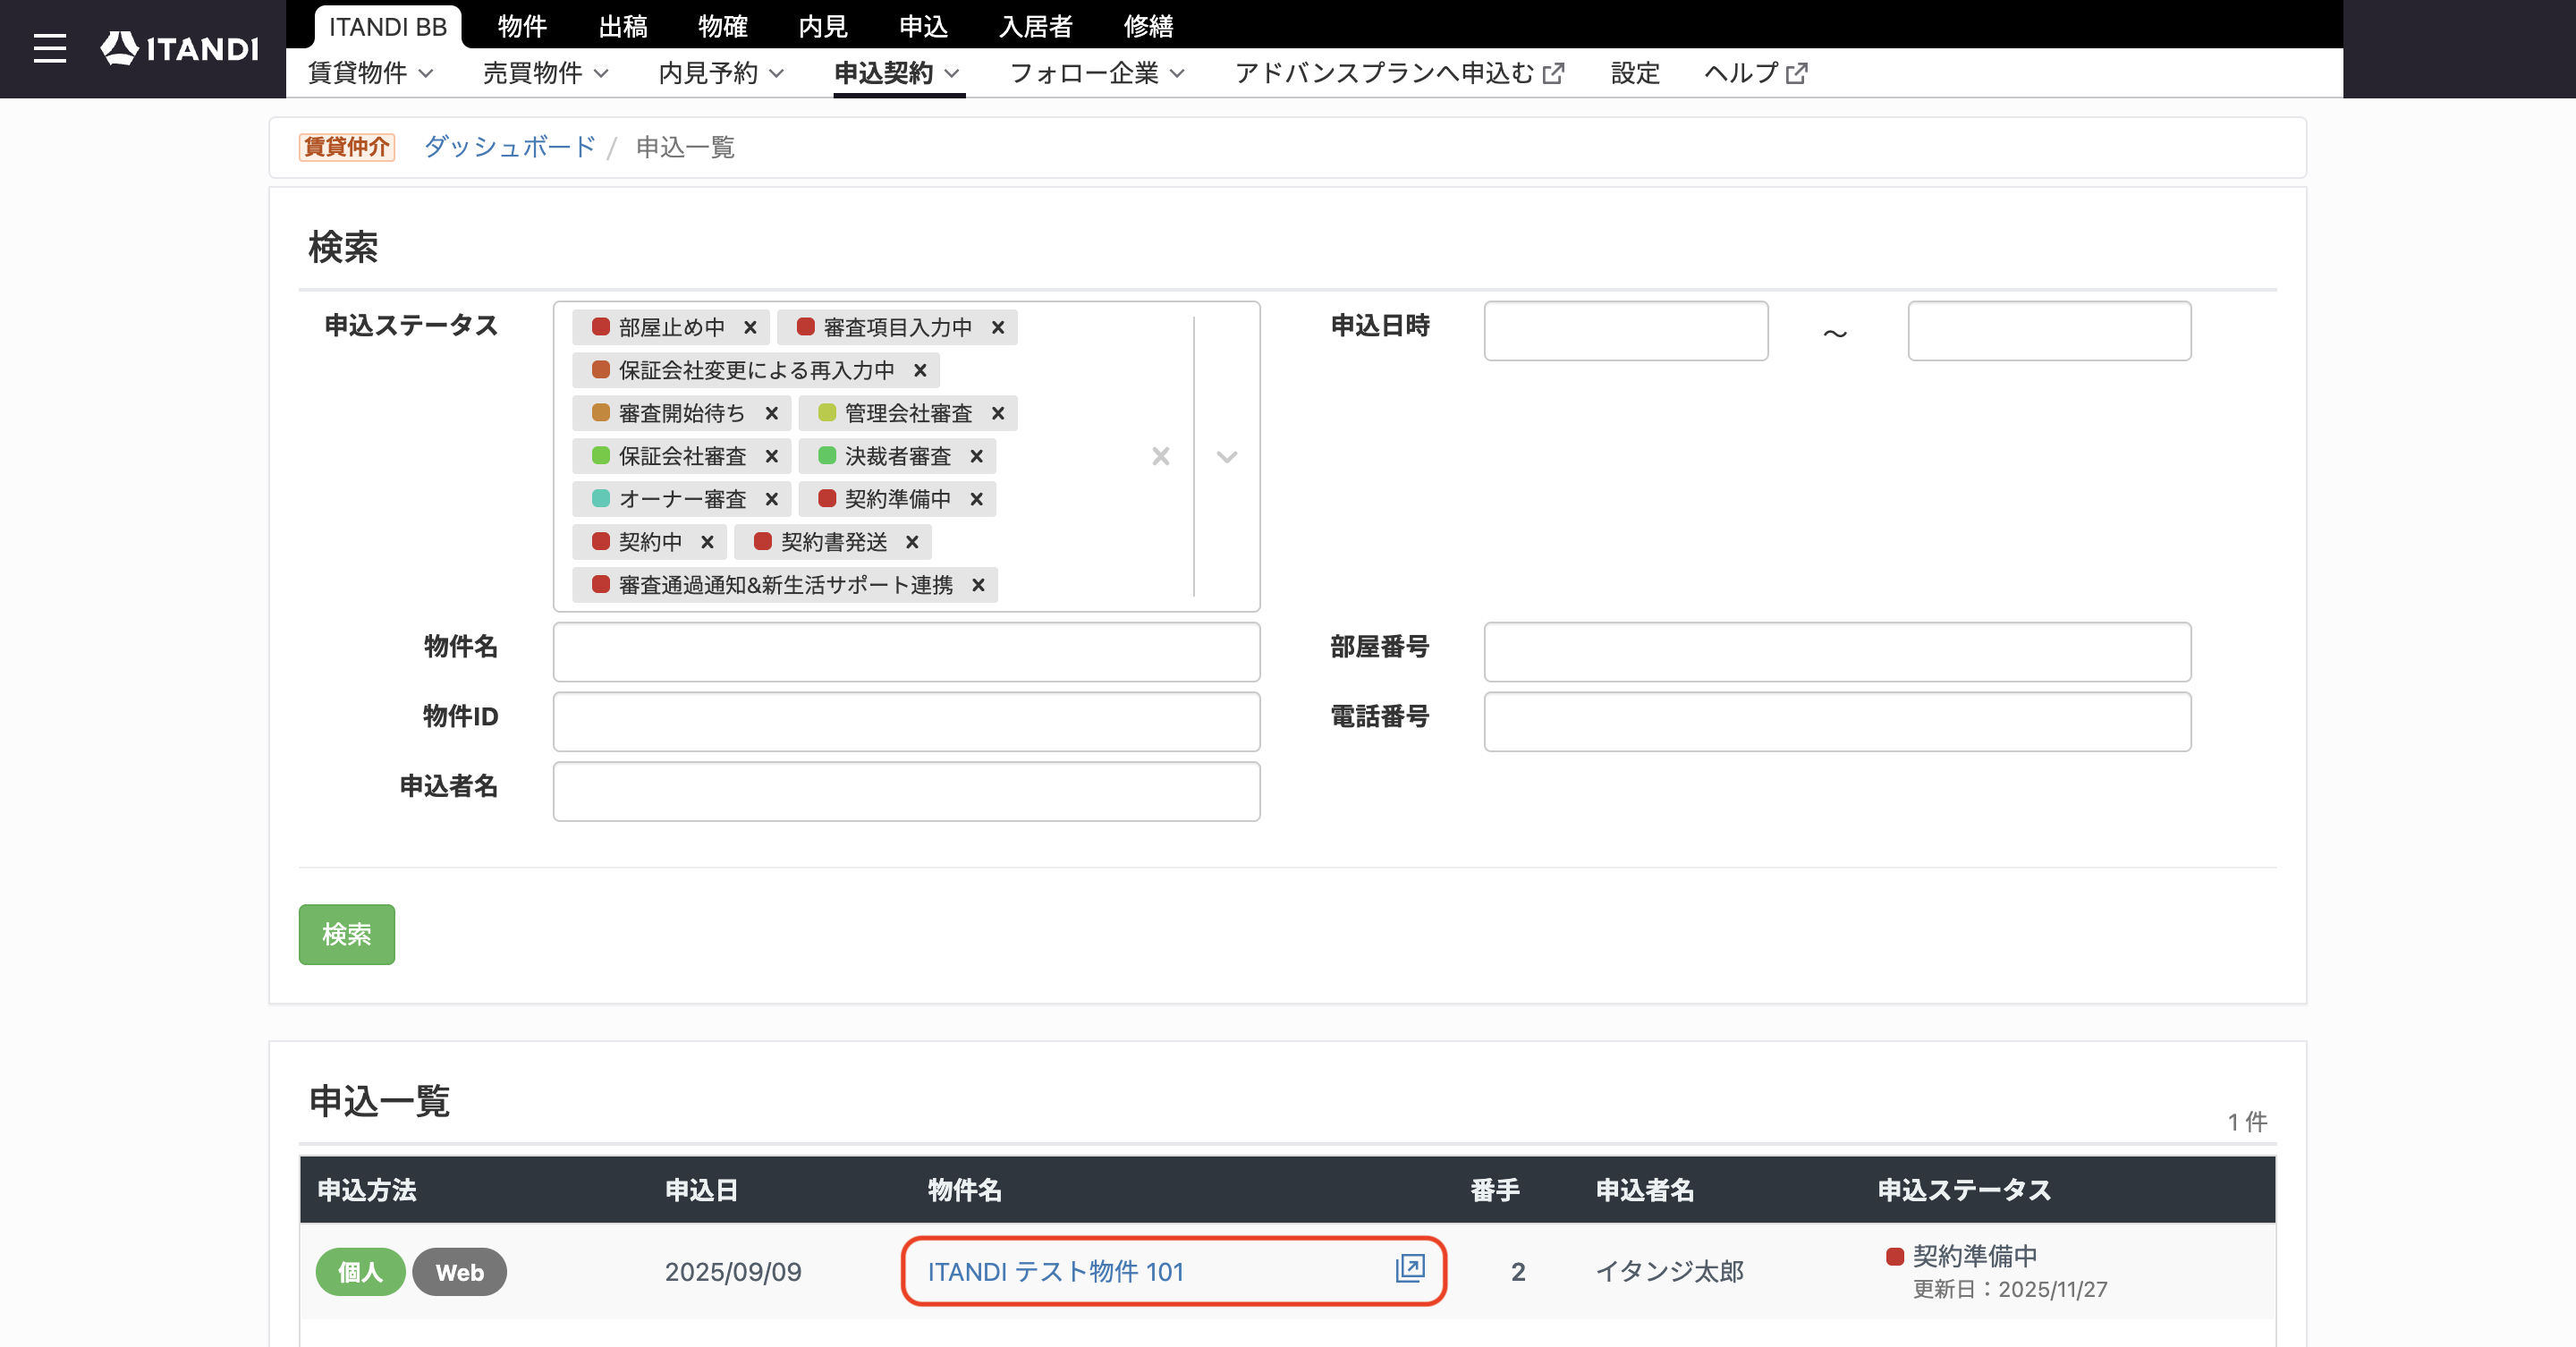The width and height of the screenshot is (2576, 1347).
Task: Focus the 電話番号 input field
Action: pos(1837,722)
